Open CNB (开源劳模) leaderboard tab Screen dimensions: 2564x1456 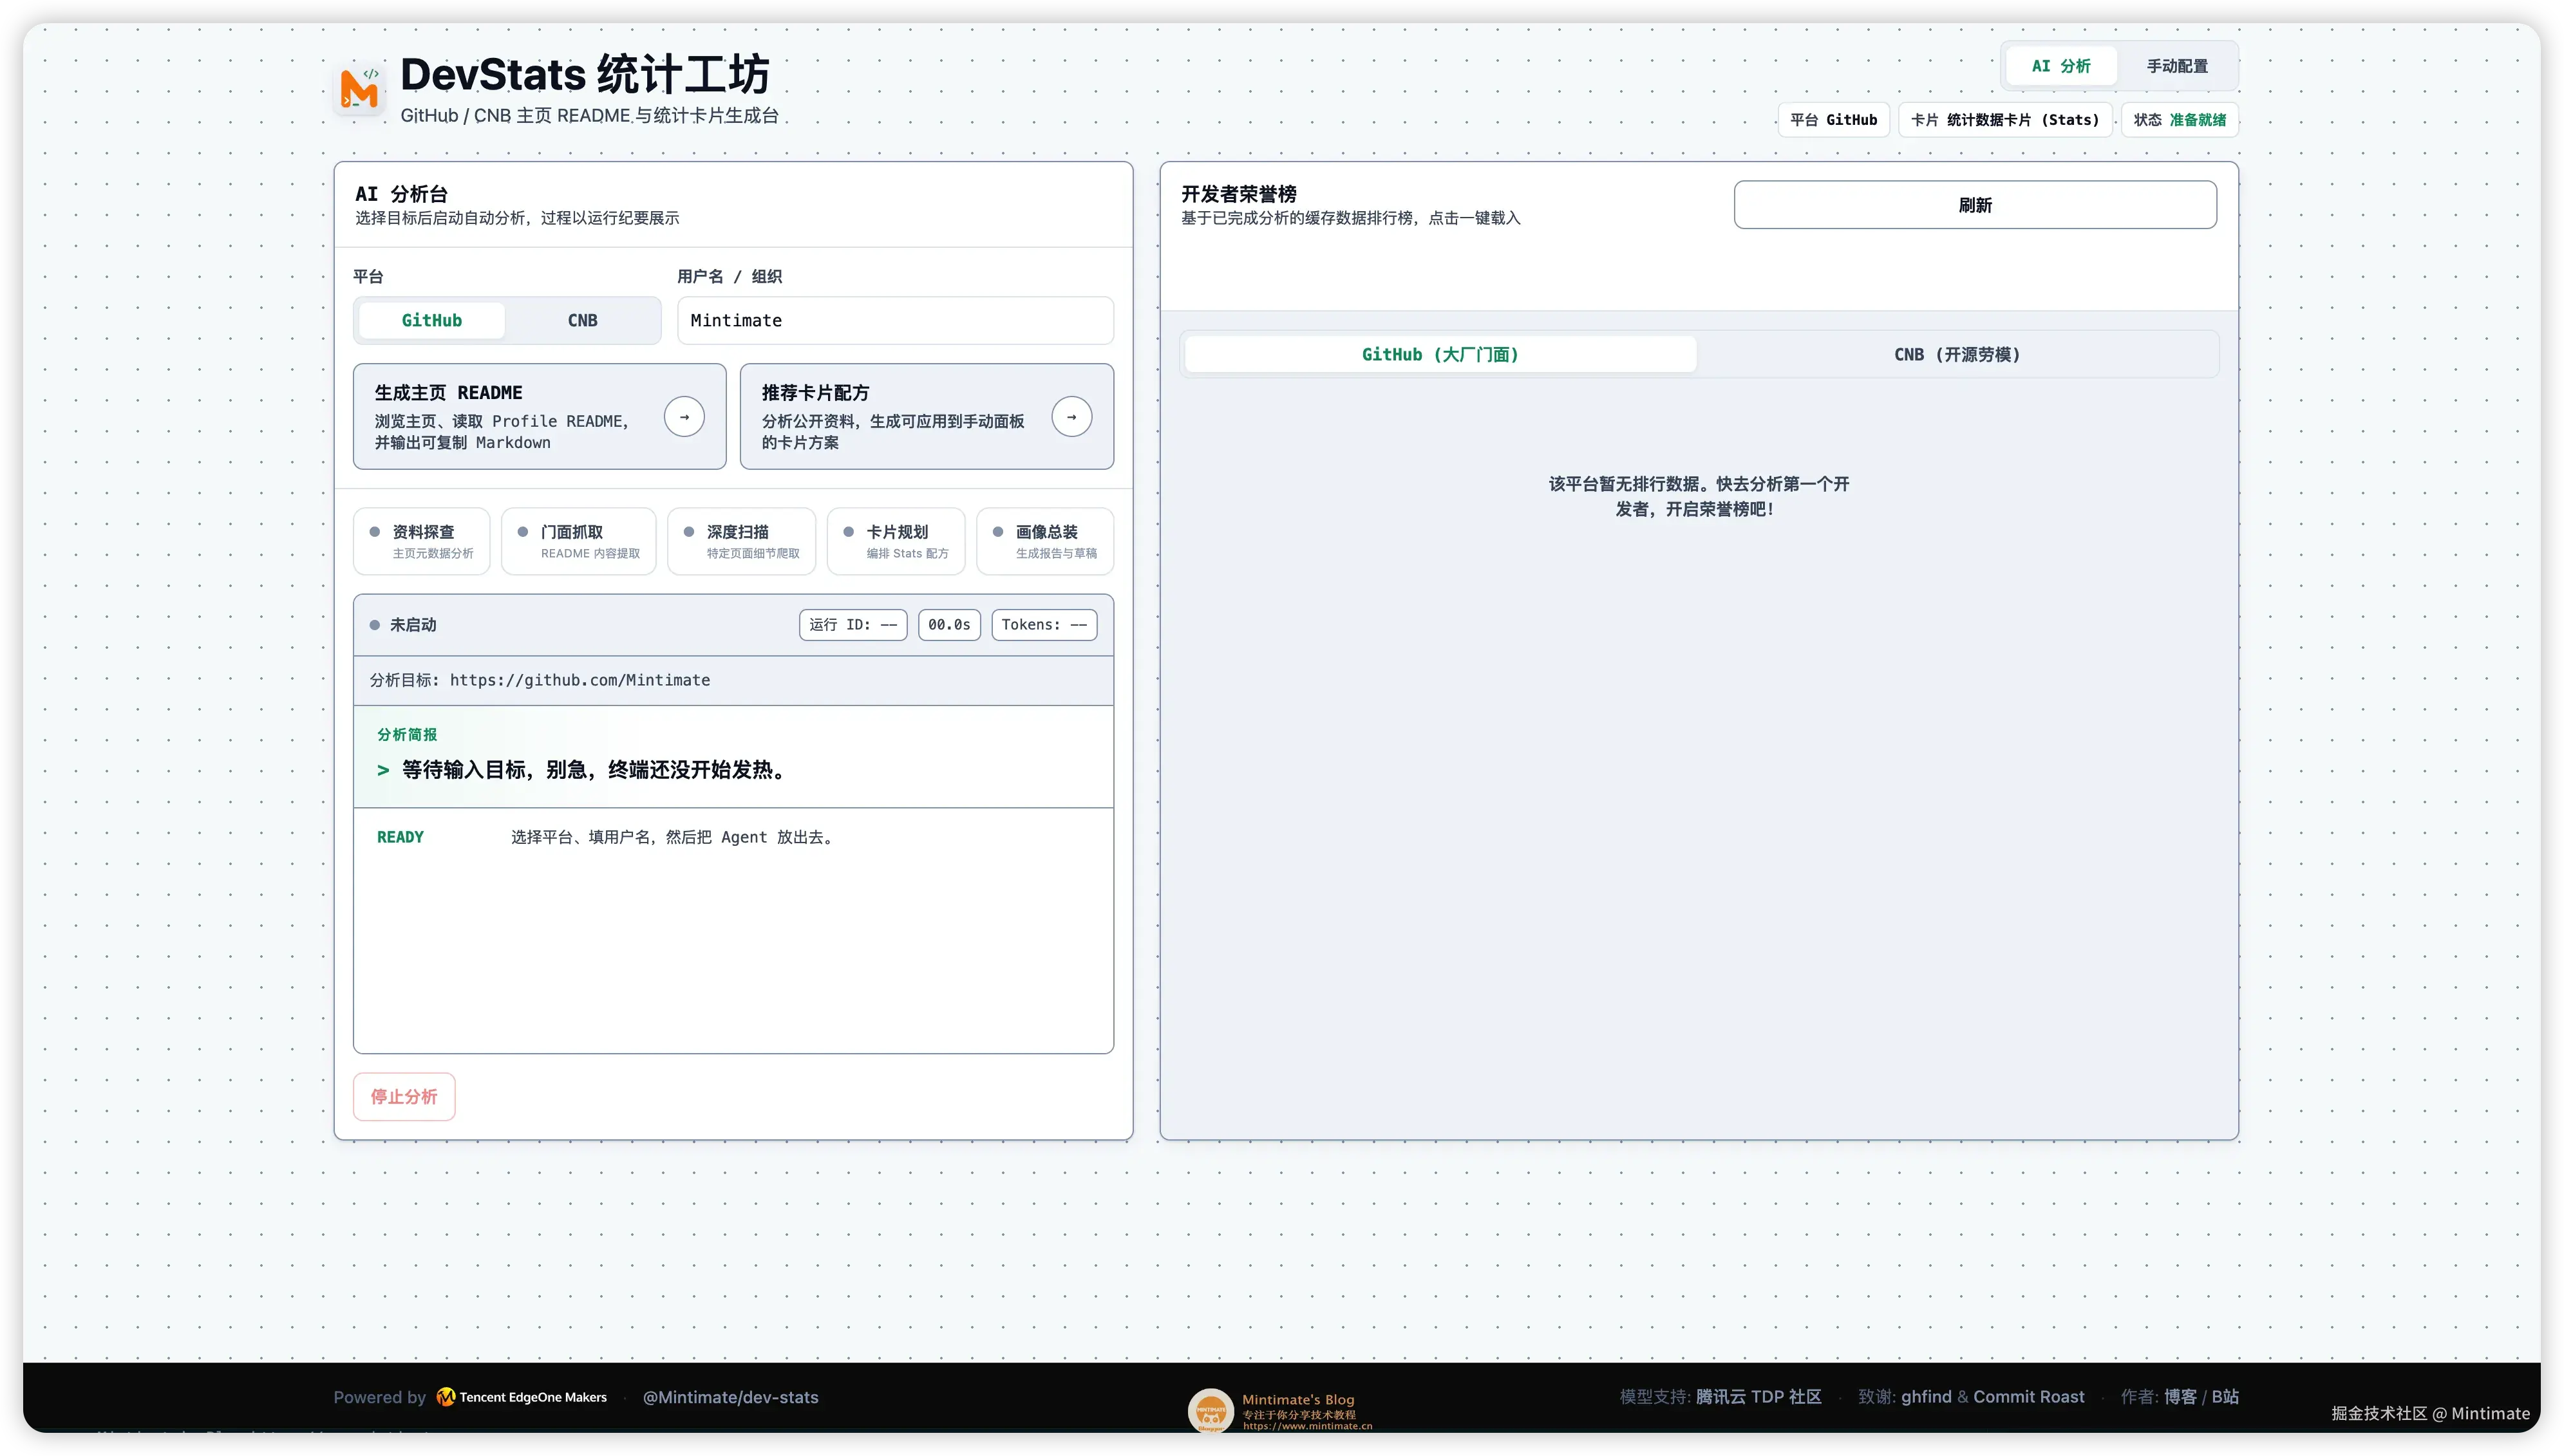(x=1956, y=354)
